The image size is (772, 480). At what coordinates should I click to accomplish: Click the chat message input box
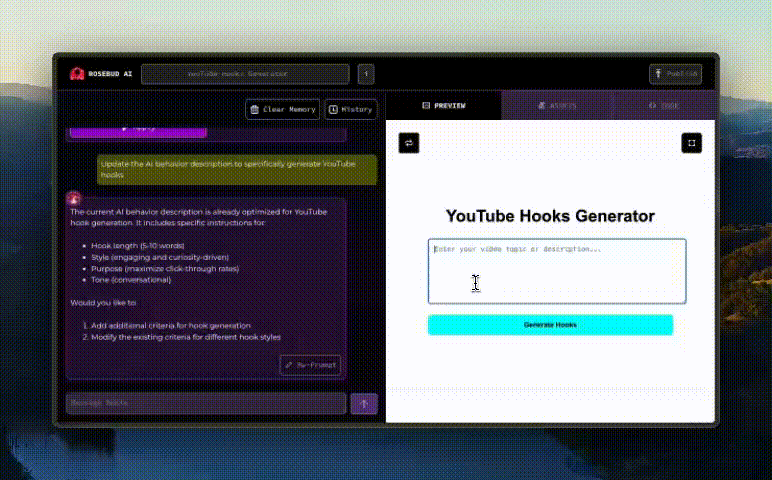206,403
